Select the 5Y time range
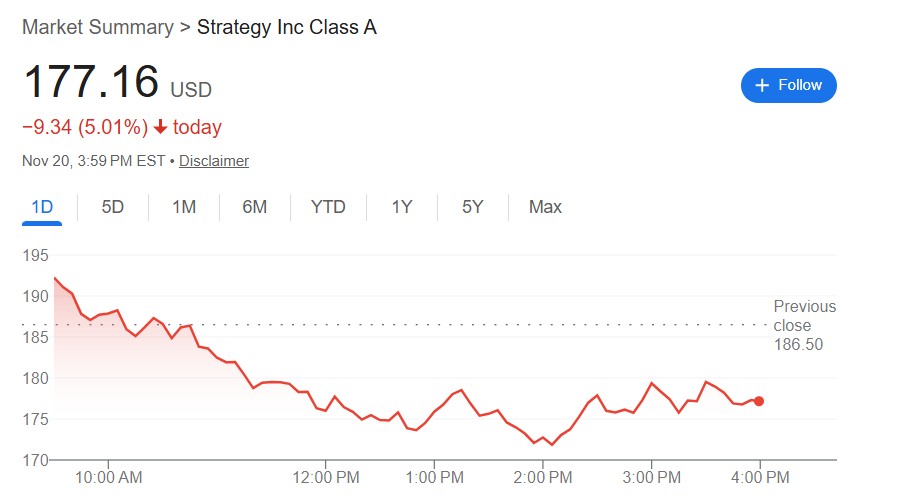The width and height of the screenshot is (901, 504). 472,207
